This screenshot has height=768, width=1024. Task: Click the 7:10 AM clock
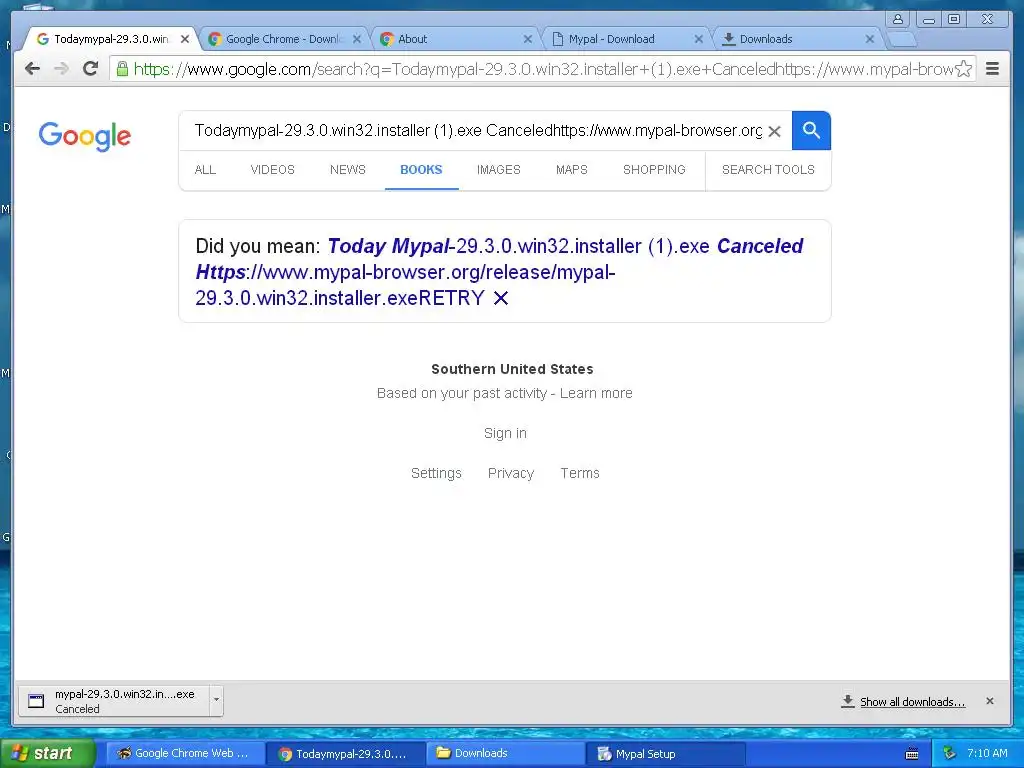pos(987,753)
